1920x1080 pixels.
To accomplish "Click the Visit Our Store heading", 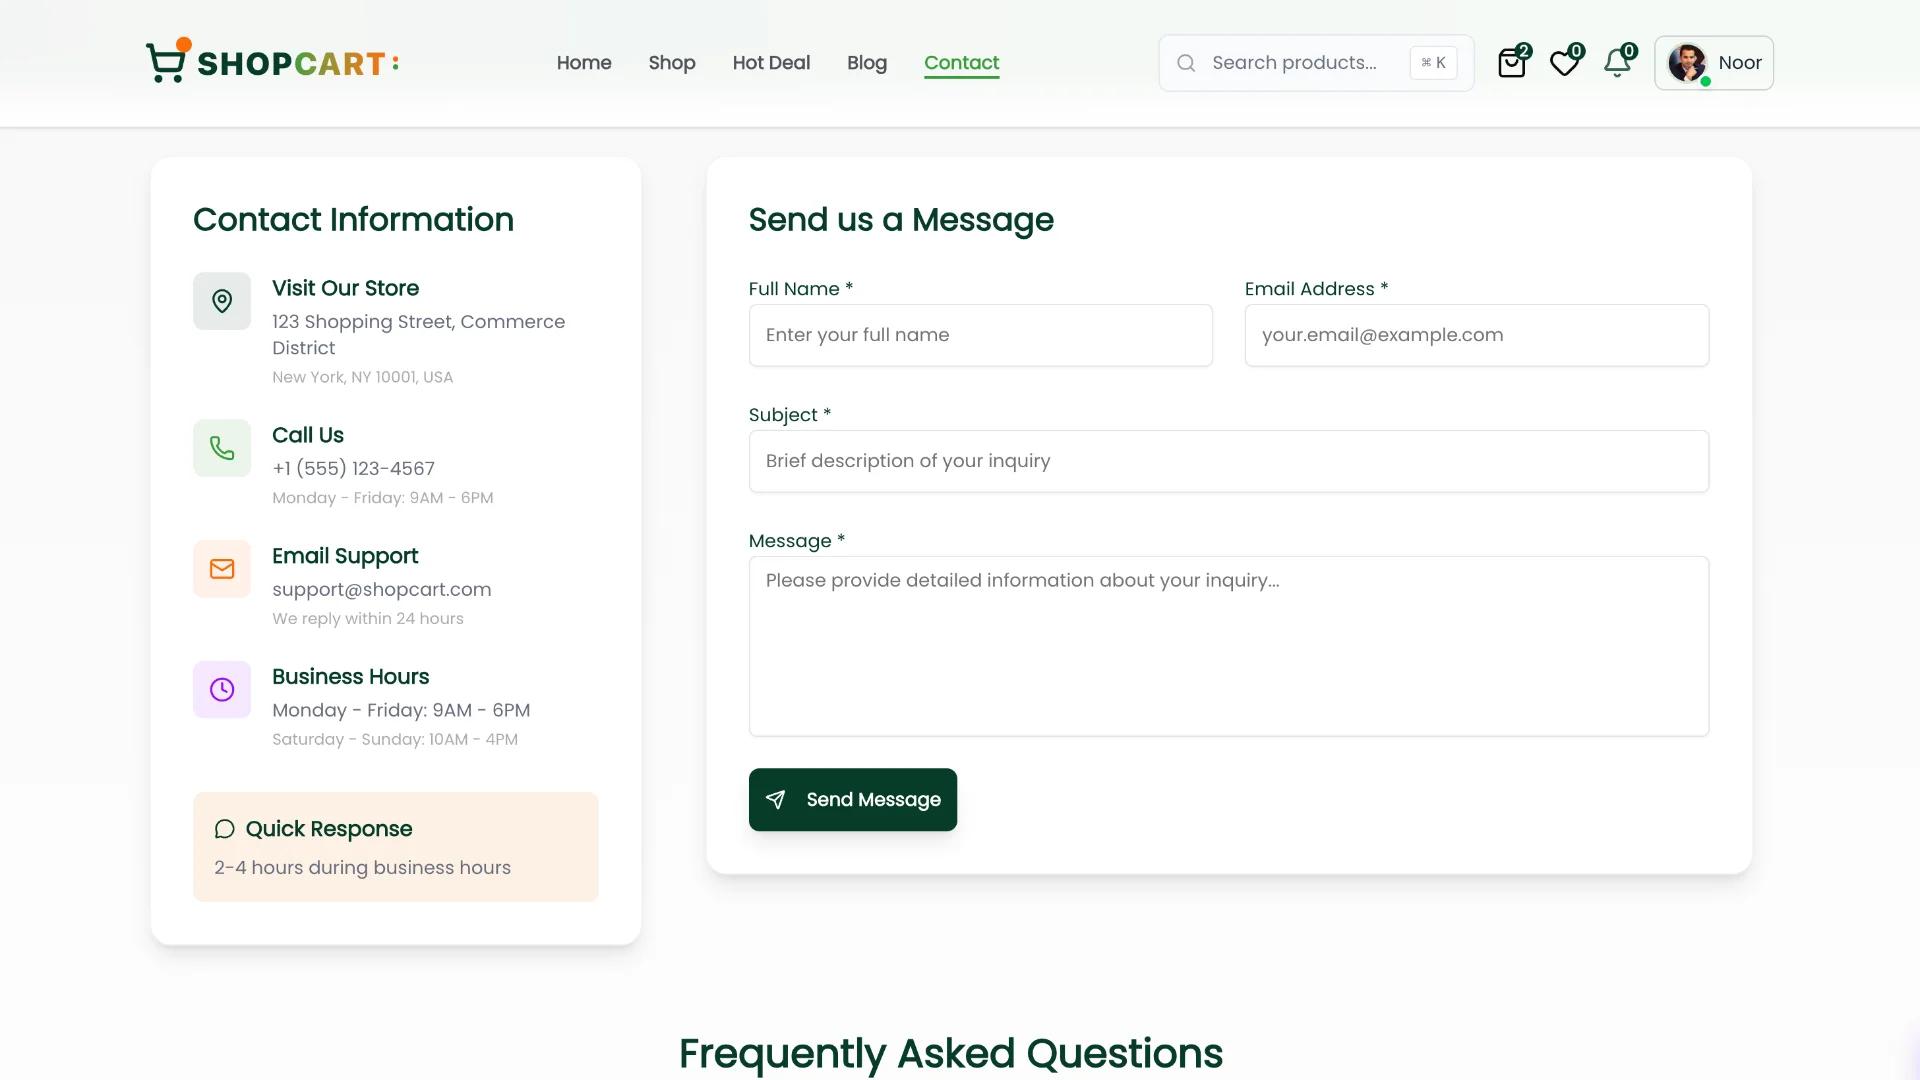I will (x=345, y=288).
